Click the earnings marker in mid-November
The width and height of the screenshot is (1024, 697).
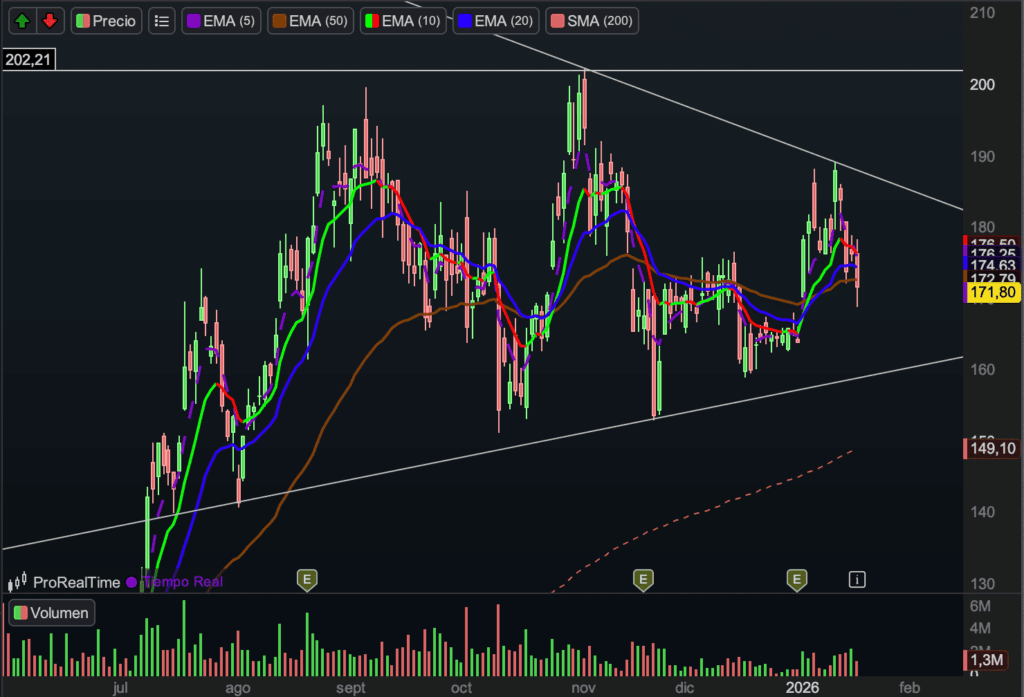pyautogui.click(x=644, y=579)
